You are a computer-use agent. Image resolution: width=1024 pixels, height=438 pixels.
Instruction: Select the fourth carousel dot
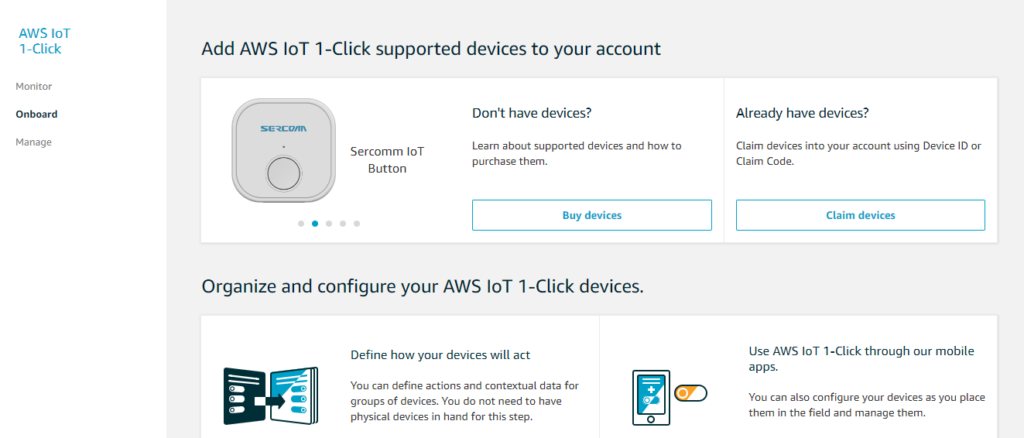(x=342, y=223)
